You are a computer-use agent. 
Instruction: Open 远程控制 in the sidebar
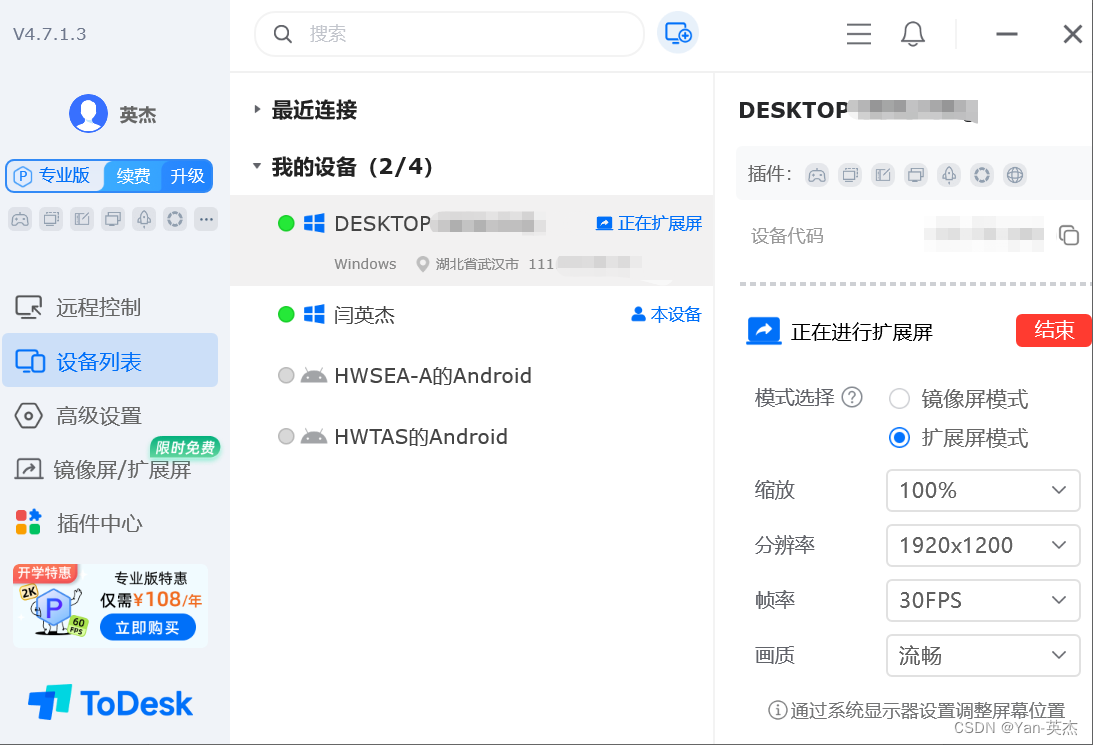[x=110, y=307]
